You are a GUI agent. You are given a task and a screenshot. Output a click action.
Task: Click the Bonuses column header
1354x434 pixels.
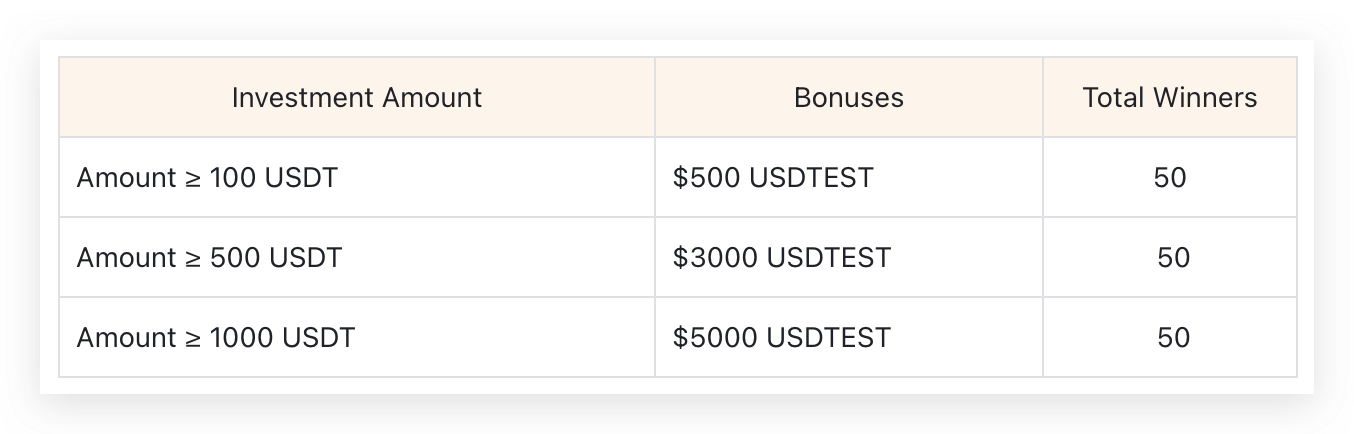coord(848,97)
